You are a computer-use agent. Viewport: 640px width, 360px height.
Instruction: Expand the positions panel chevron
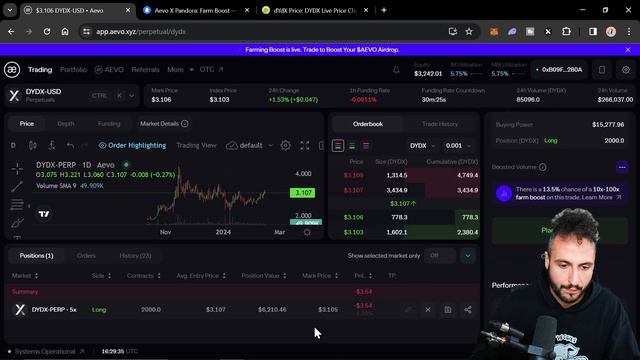point(468,256)
